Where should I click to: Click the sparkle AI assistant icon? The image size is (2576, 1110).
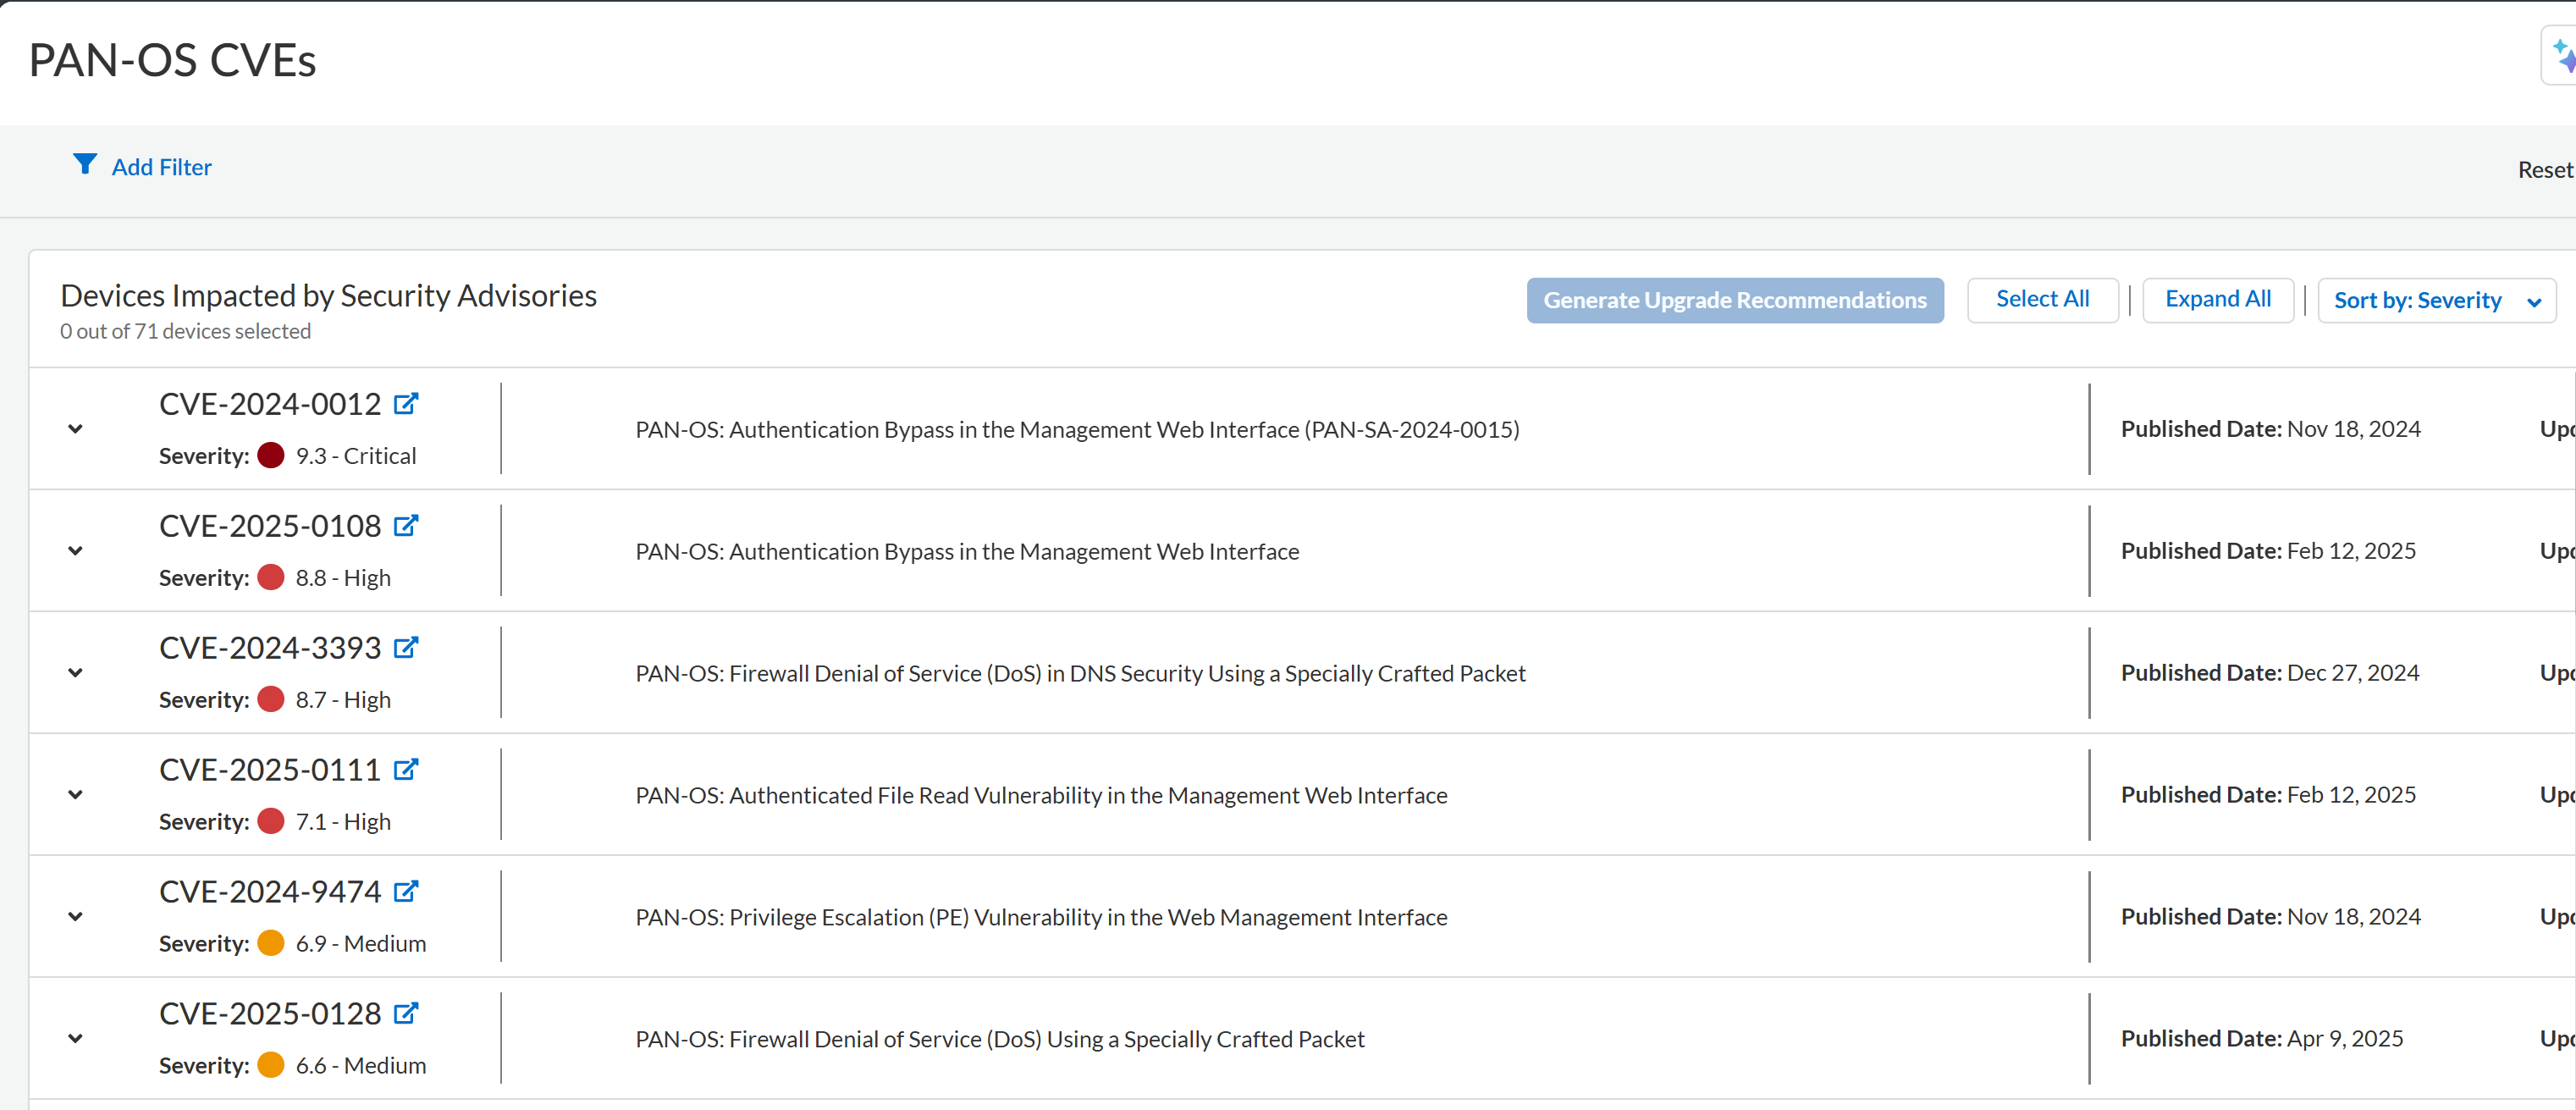(x=2562, y=55)
